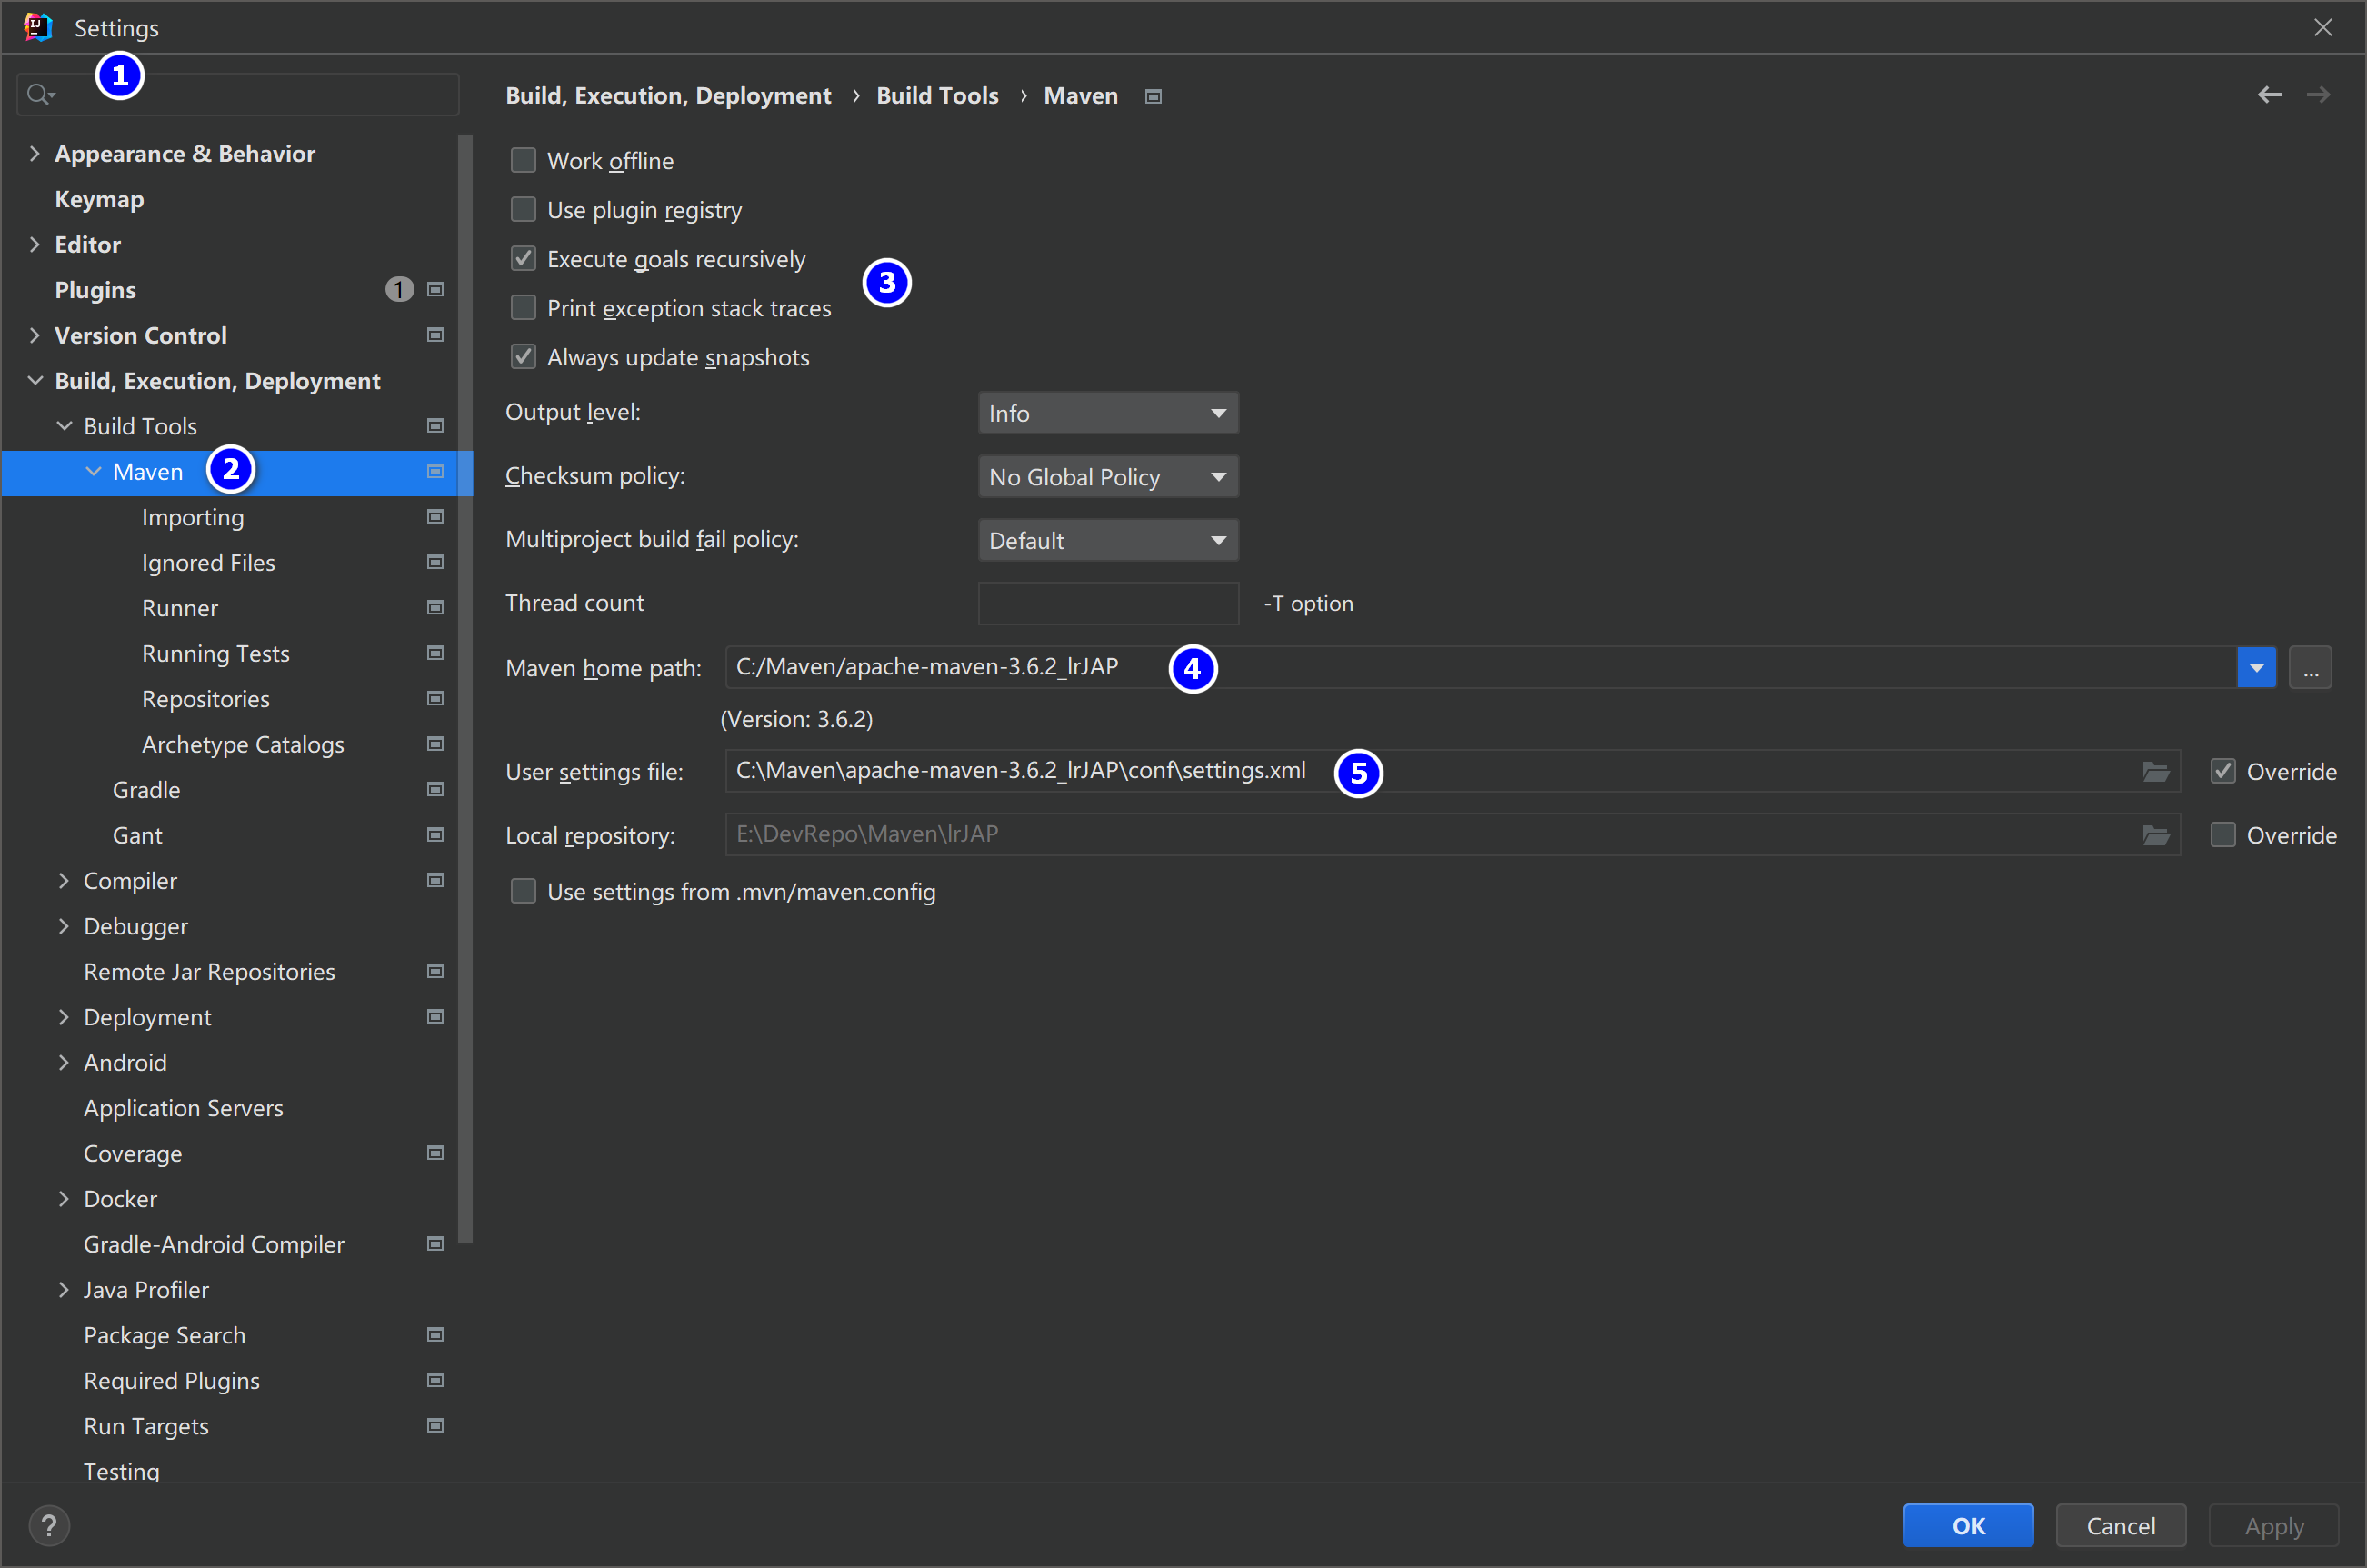Open Application Servers settings
Screen dimensions: 2367x1568
tap(183, 1108)
